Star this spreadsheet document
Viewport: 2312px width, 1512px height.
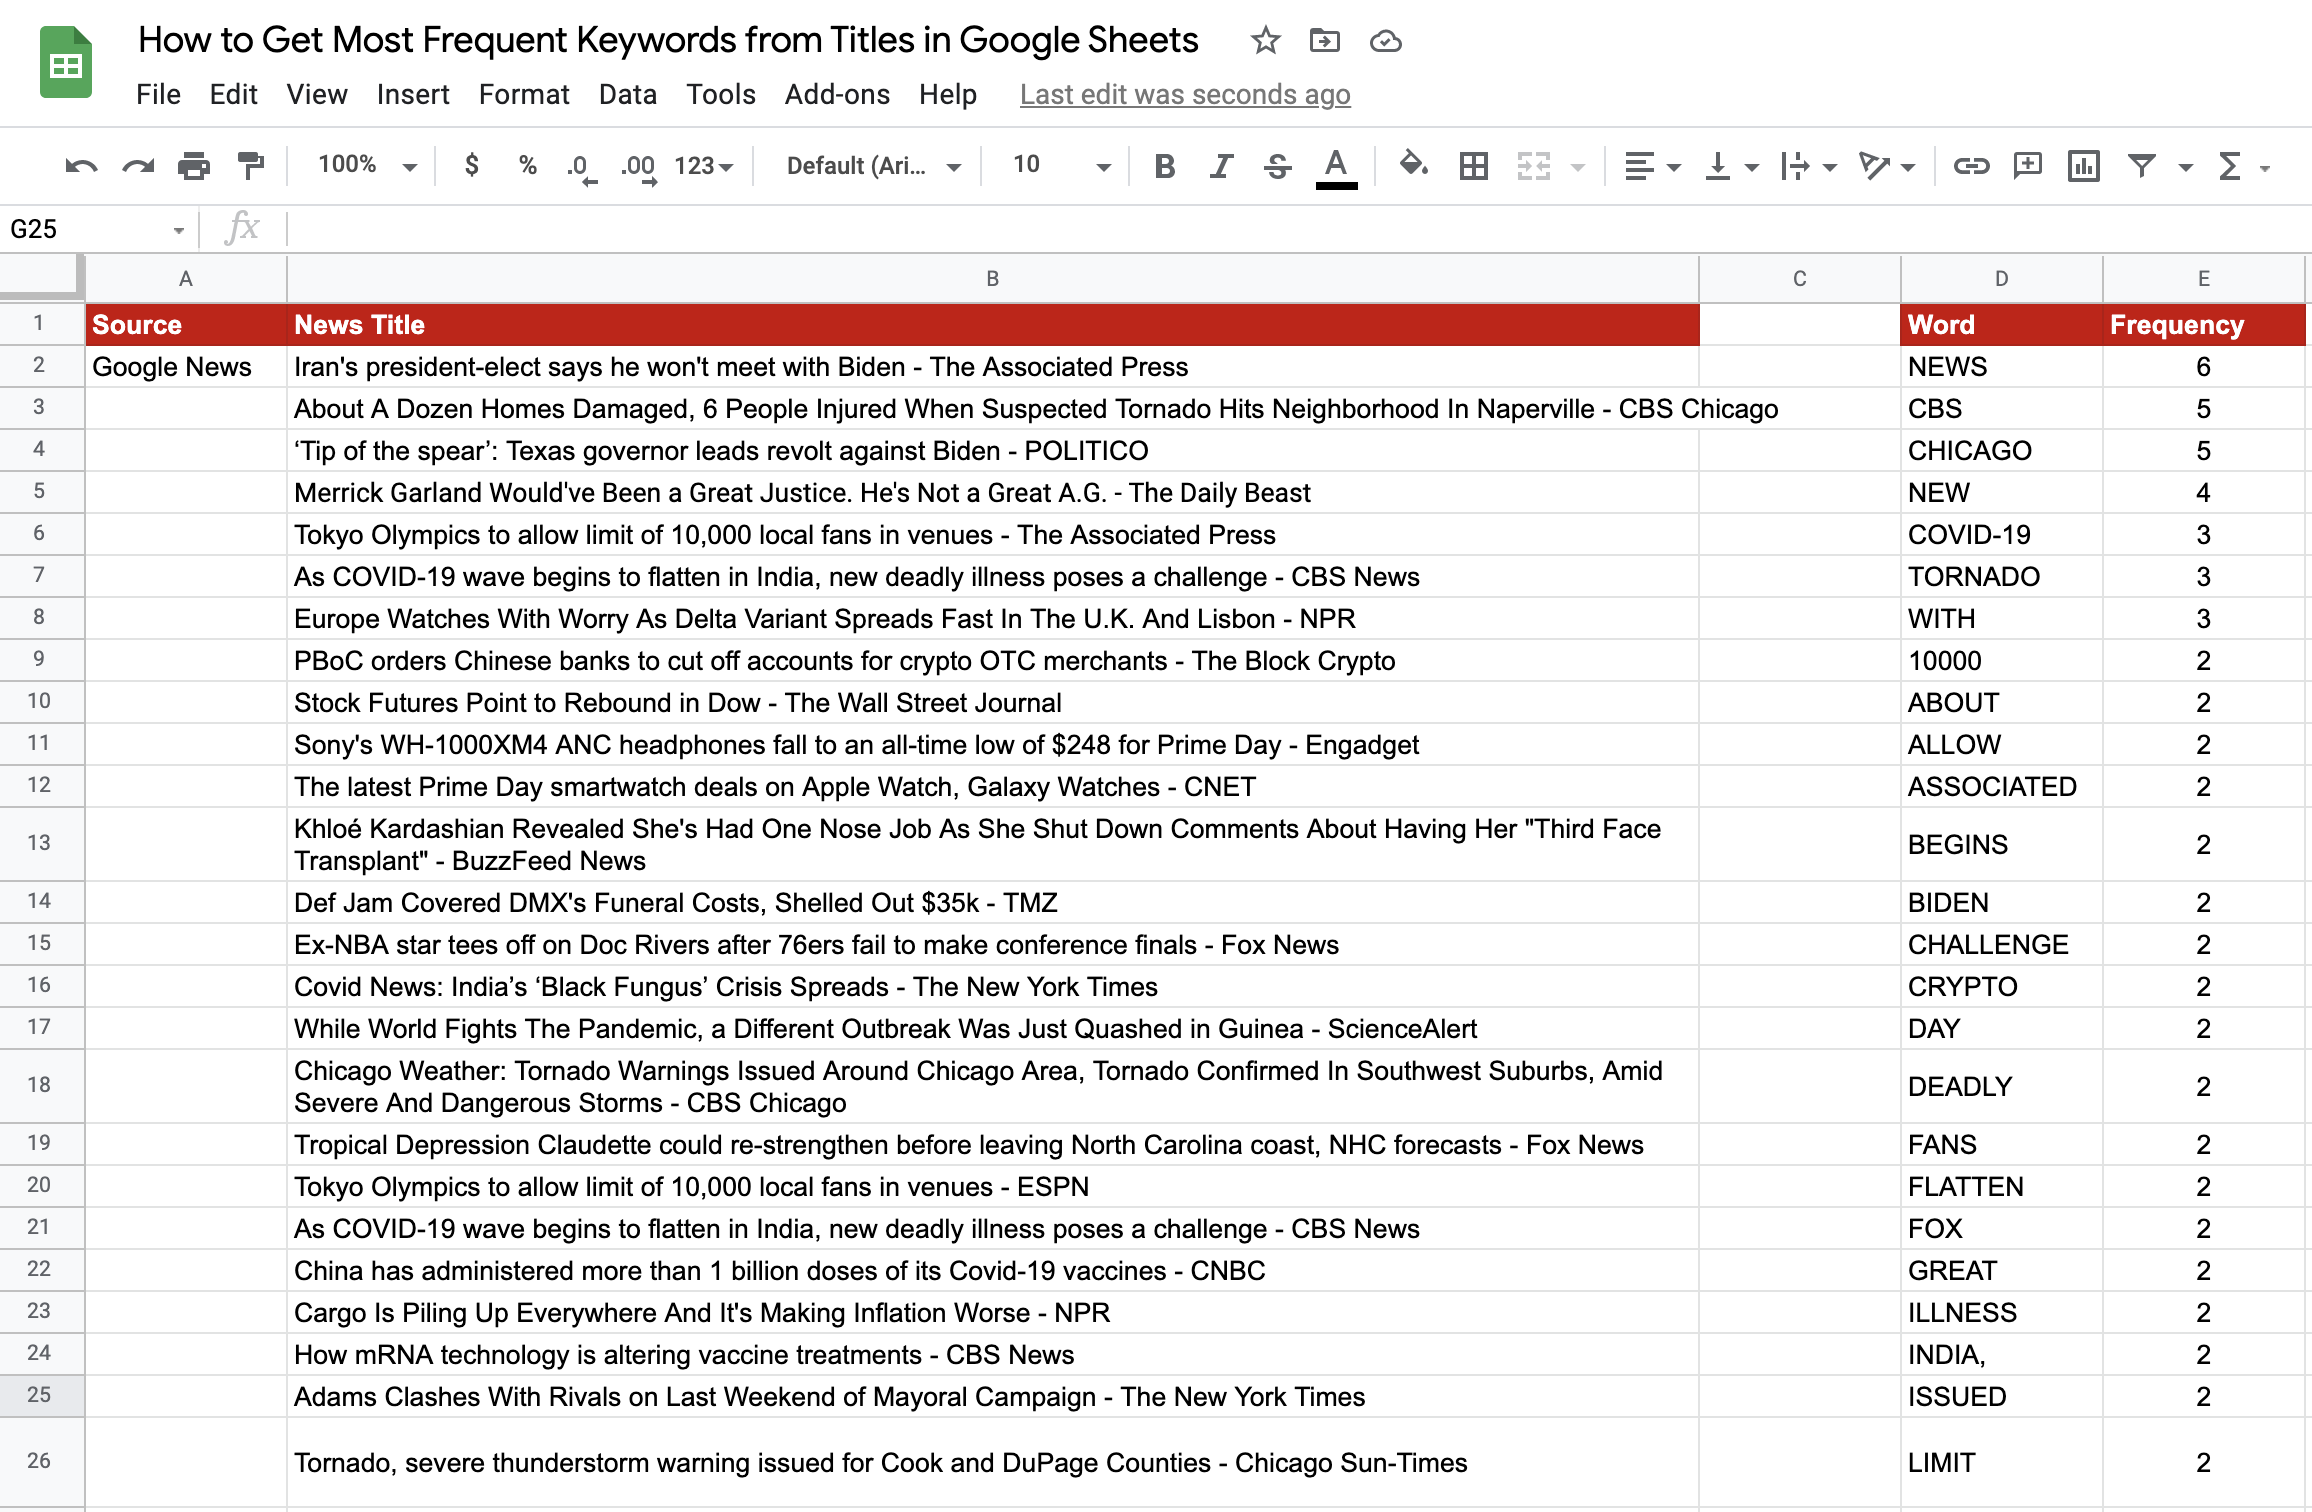pyautogui.click(x=1265, y=41)
